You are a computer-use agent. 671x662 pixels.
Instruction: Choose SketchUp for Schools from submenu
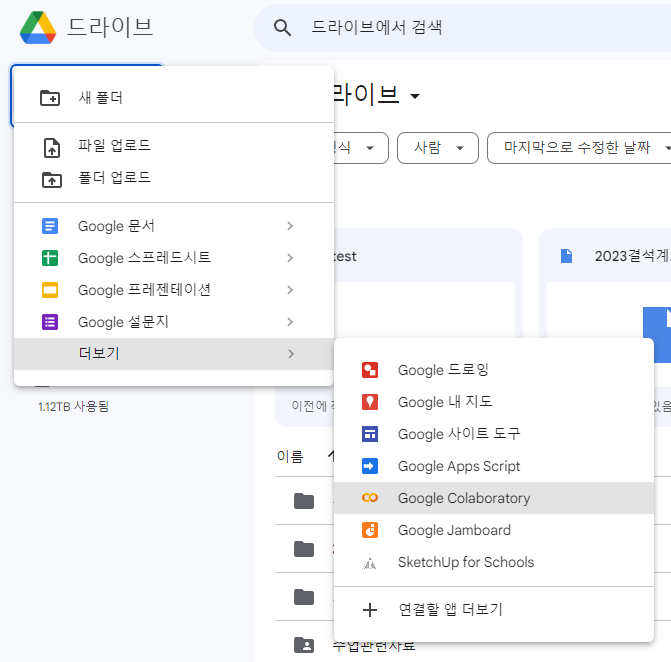494,562
